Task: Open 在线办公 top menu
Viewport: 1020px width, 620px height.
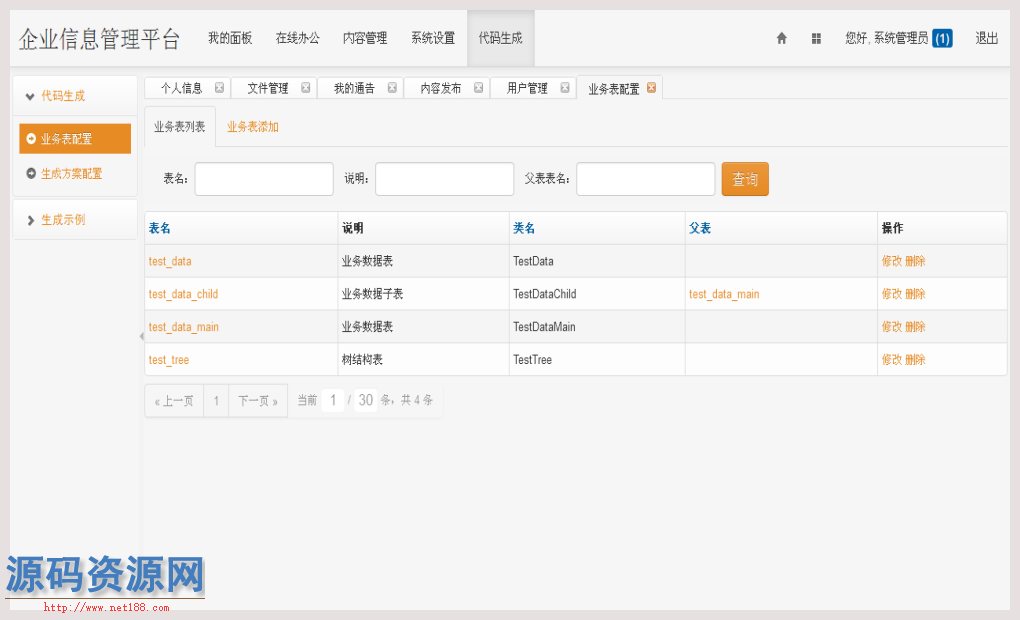Action: [x=297, y=38]
